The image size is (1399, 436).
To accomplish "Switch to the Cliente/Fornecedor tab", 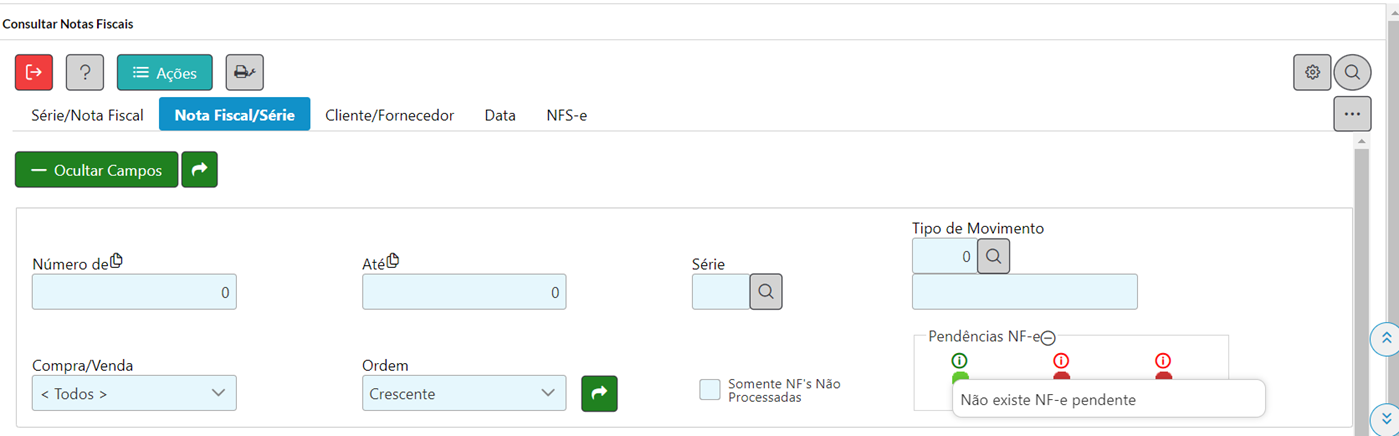I will (x=390, y=115).
